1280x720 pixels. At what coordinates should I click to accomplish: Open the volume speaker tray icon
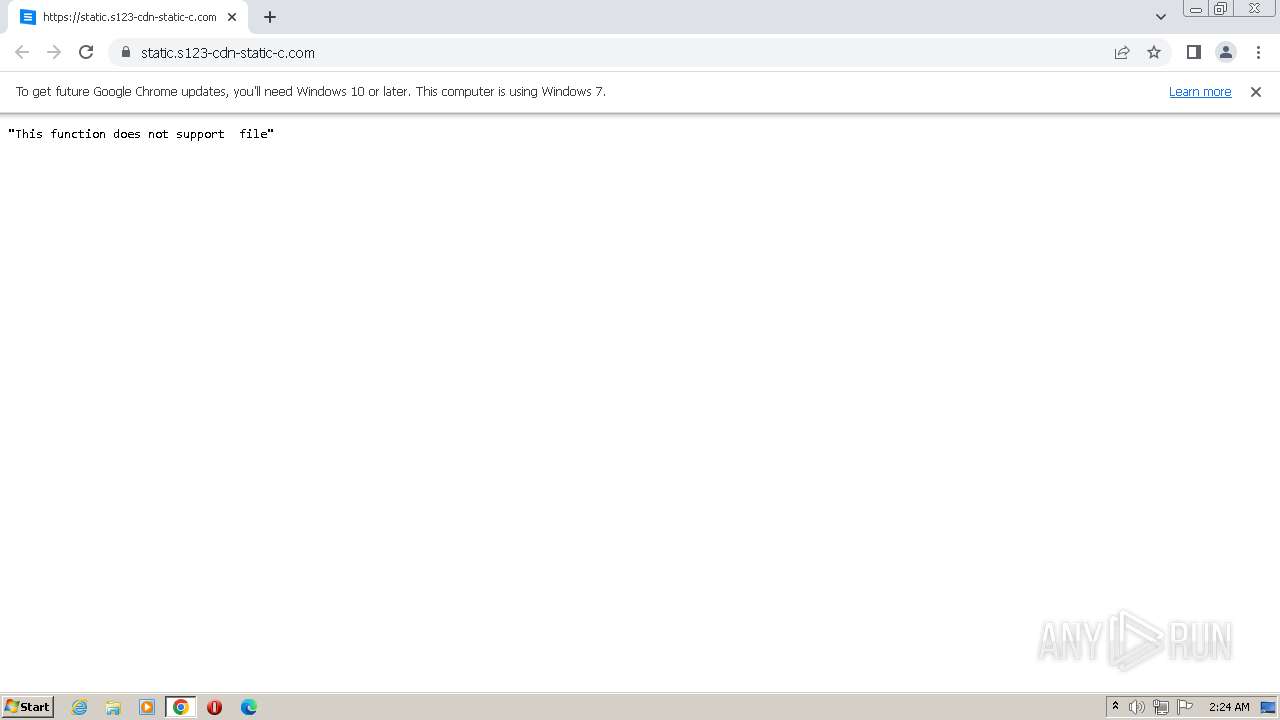click(1137, 707)
